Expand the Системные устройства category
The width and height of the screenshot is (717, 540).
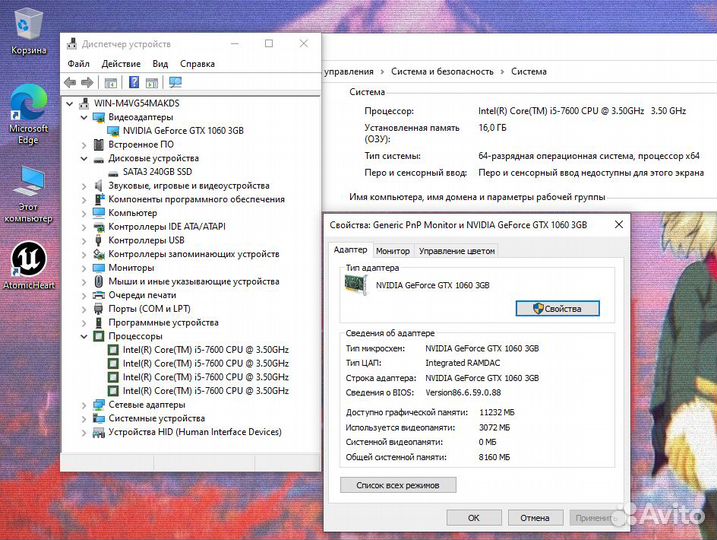click(x=84, y=419)
